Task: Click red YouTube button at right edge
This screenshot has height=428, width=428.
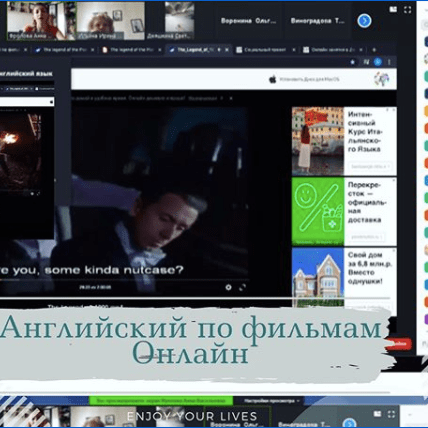Action: coord(399,344)
